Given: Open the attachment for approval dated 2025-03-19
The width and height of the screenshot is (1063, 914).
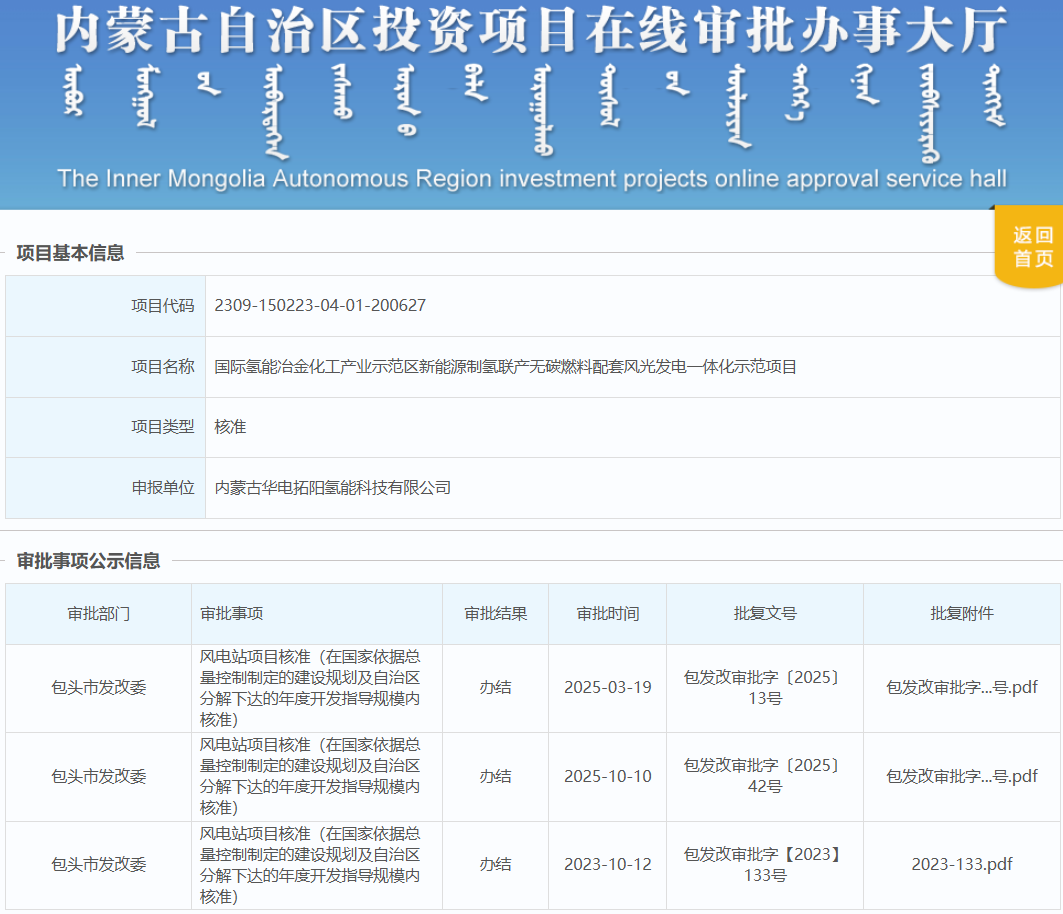Looking at the screenshot, I should pos(961,688).
